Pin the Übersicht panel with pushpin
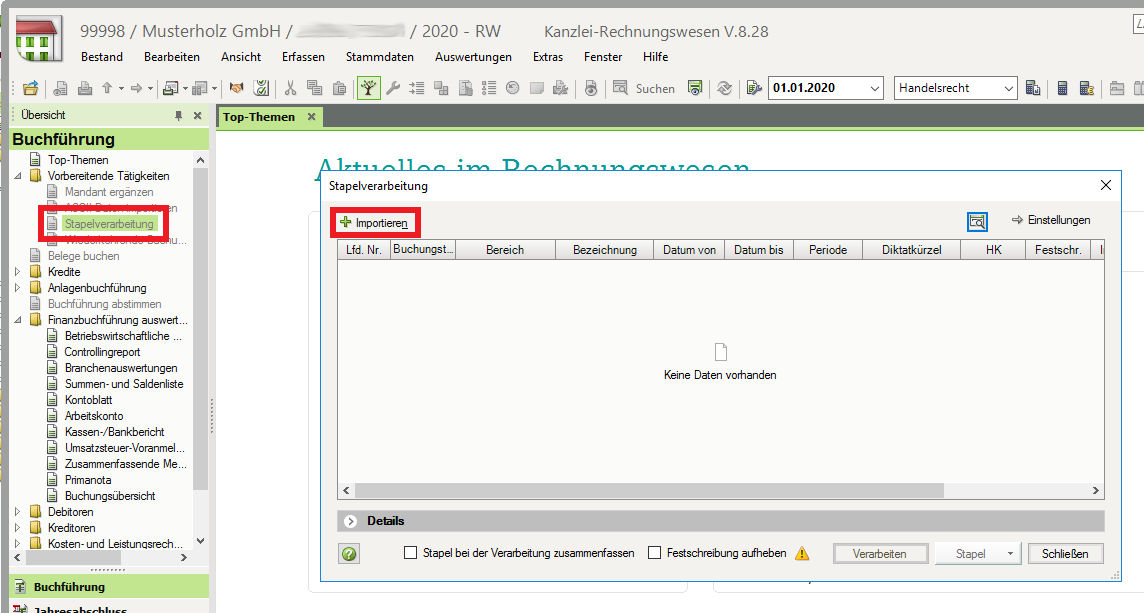 click(x=179, y=115)
